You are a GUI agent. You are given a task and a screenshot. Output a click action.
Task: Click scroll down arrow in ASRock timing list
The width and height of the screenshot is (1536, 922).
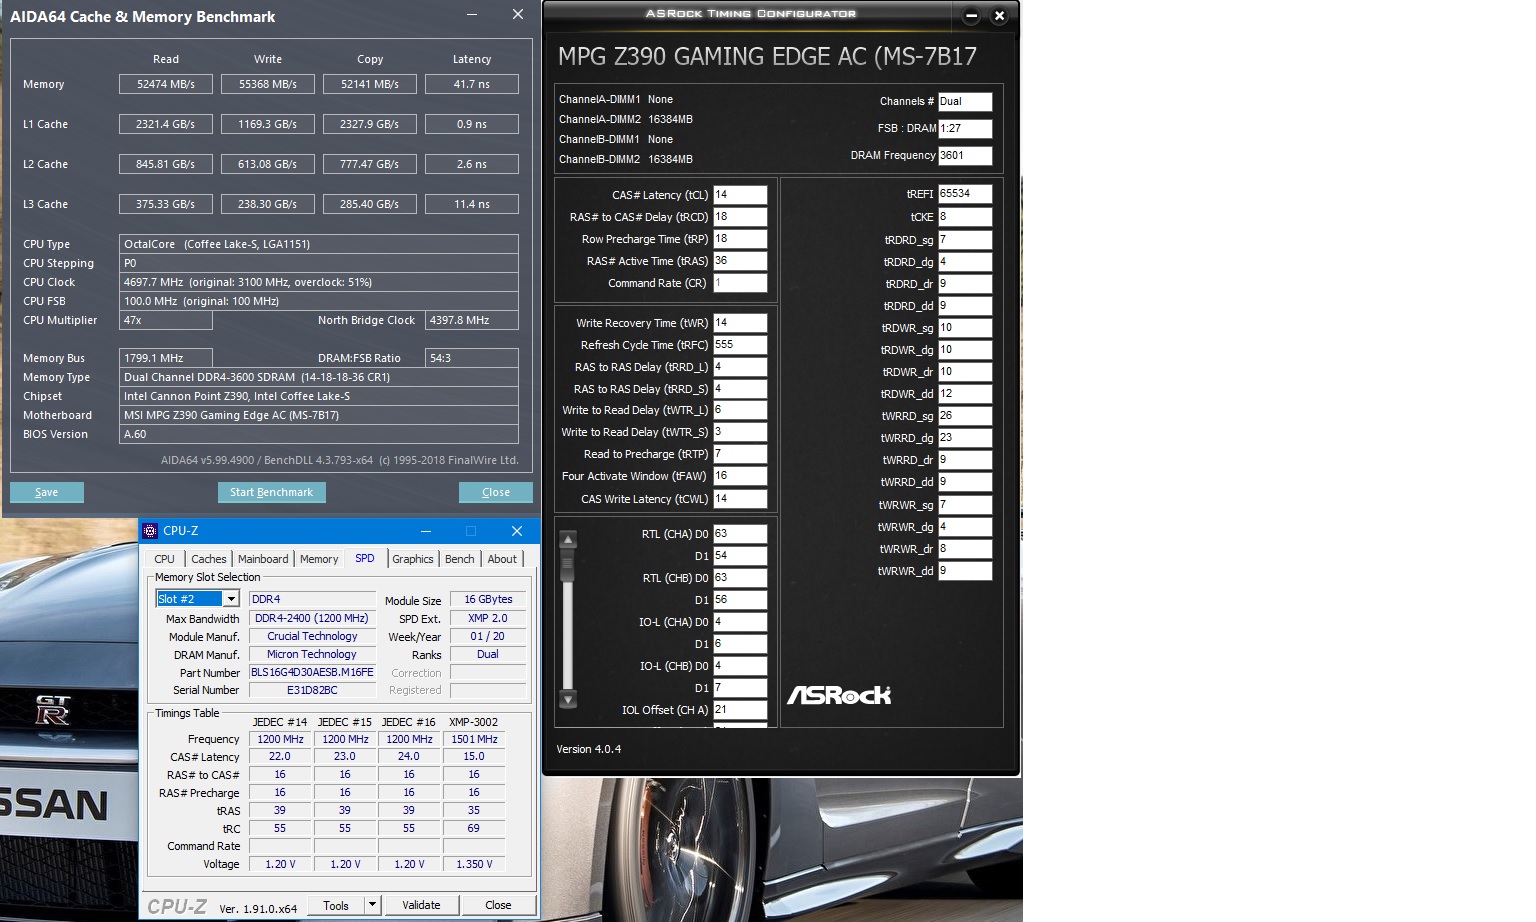tap(568, 699)
